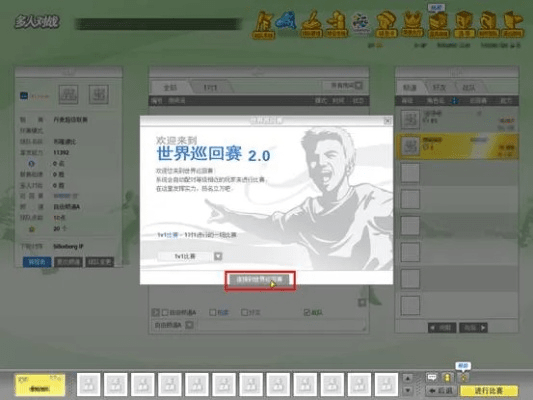Click the enter world tour button in dialog
Viewport: 533px width, 400px height.
click(260, 280)
